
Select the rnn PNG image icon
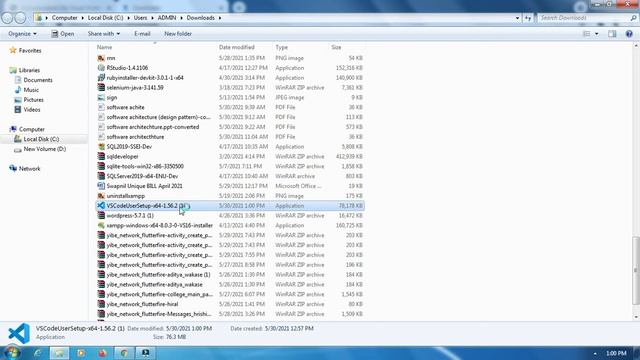[x=101, y=58]
